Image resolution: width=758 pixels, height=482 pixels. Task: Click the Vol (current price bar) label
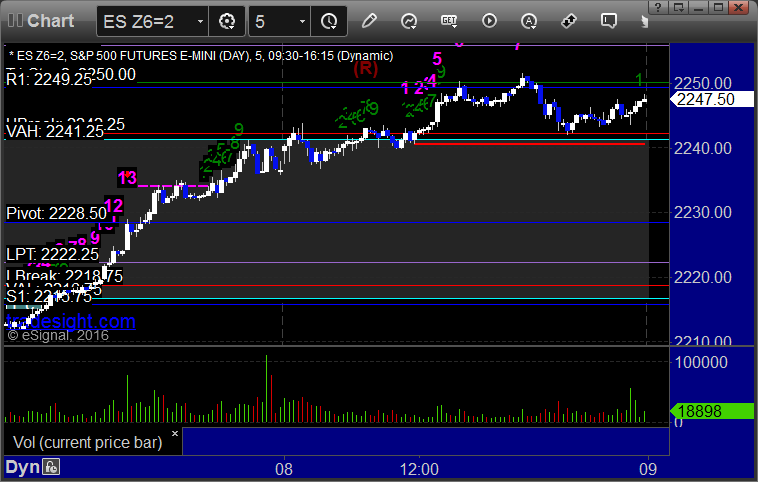[87, 442]
